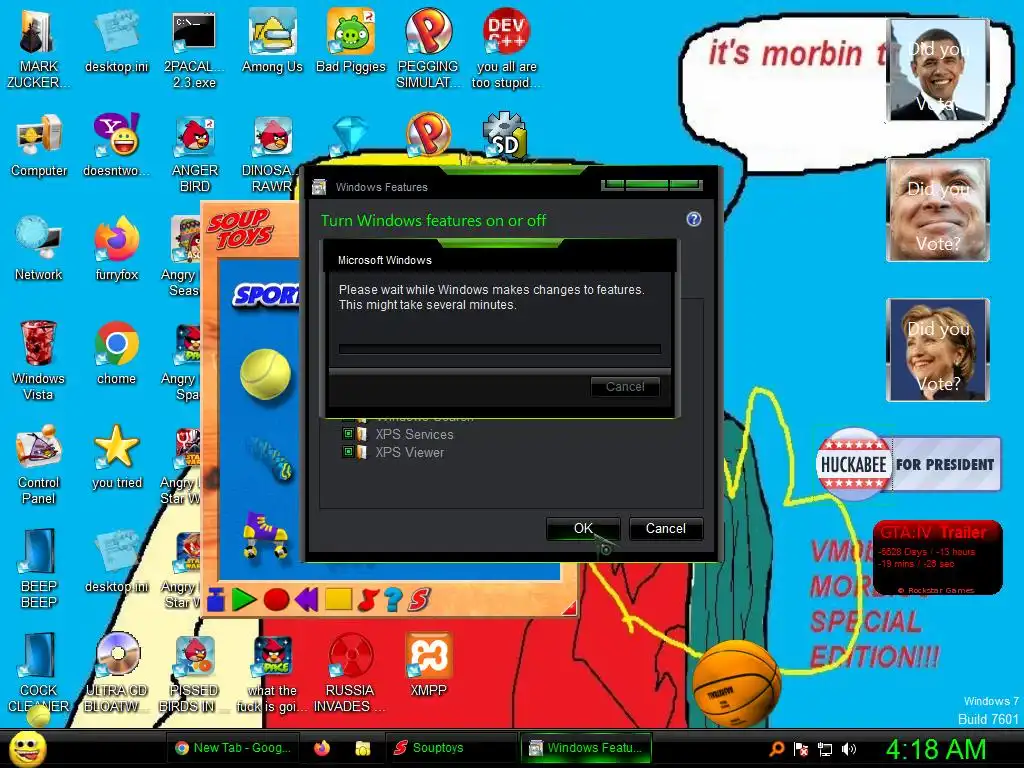The width and height of the screenshot is (1024, 768).
Task: Launch the chome Chrome shortcut
Action: click(x=116, y=353)
